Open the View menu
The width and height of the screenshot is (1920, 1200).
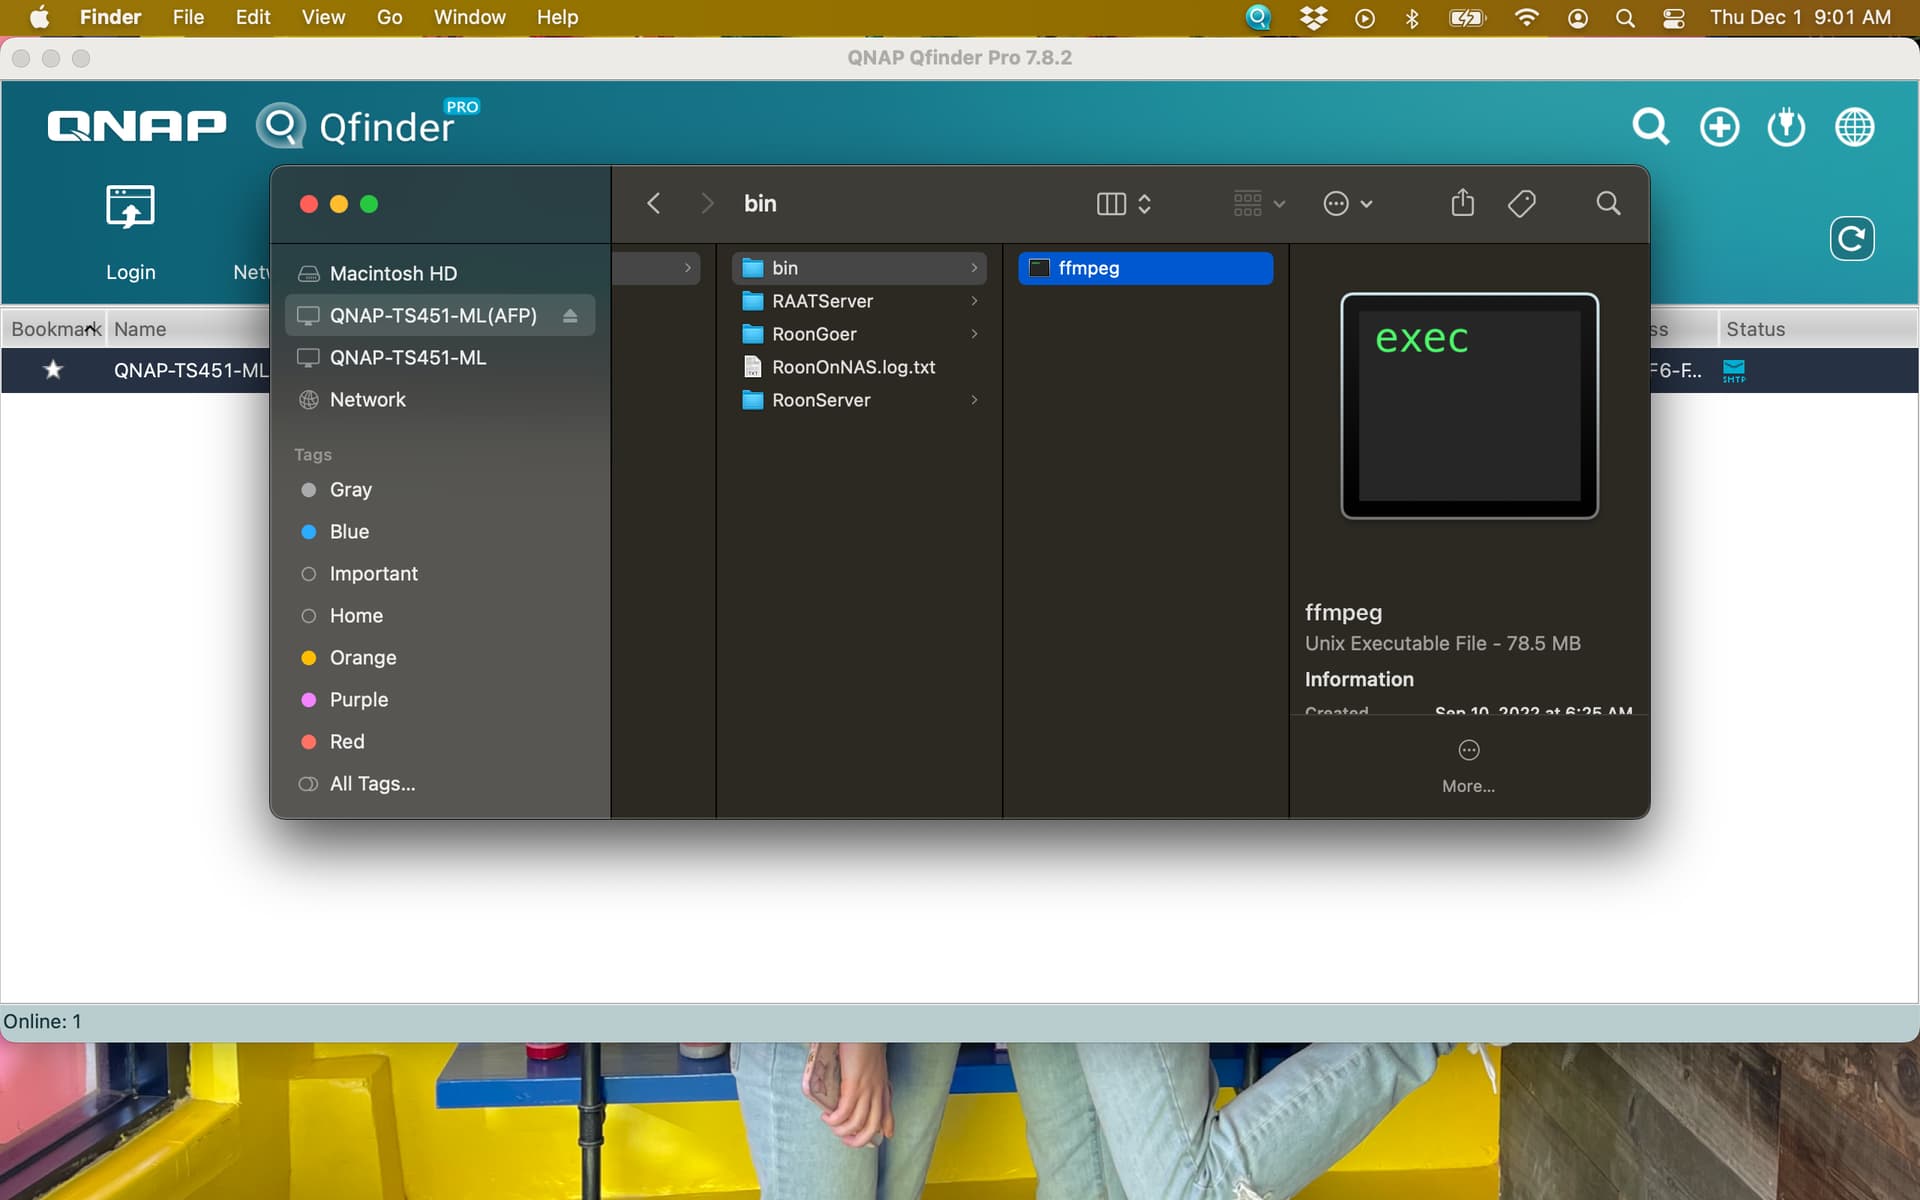pyautogui.click(x=323, y=17)
